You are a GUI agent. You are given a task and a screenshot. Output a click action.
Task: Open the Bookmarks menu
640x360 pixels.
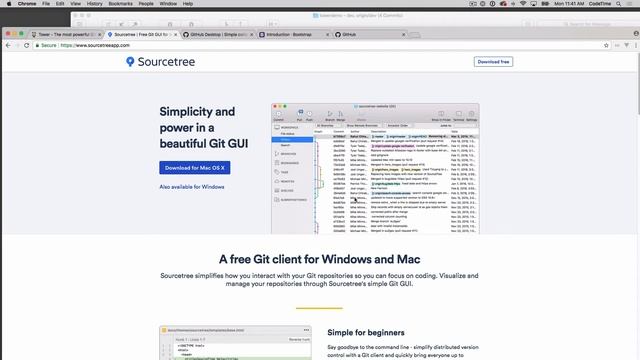tap(120, 4)
